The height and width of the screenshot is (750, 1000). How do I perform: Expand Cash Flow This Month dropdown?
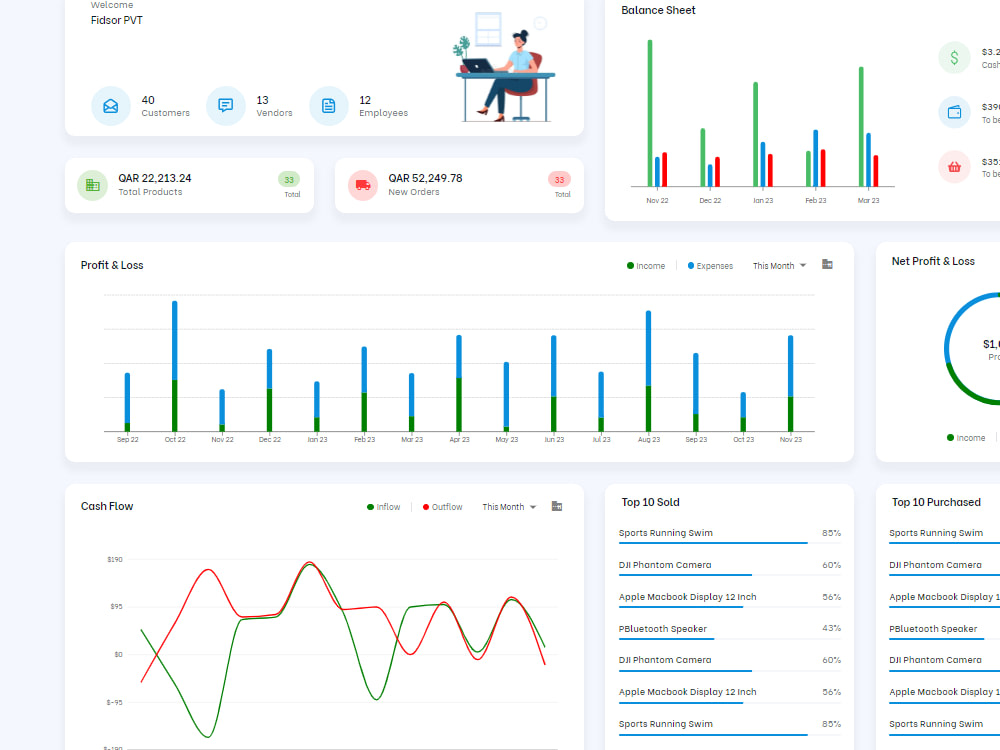pos(509,507)
